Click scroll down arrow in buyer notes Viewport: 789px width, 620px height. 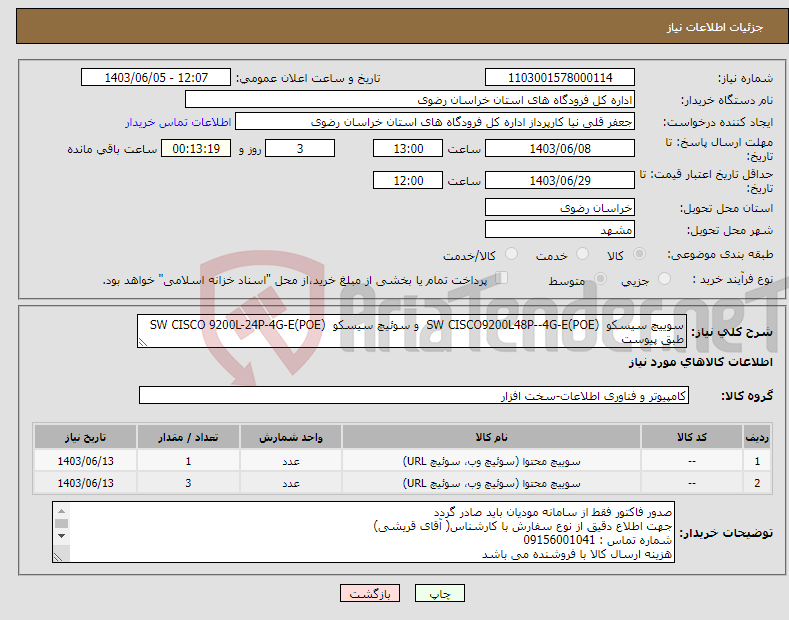pyautogui.click(x=61, y=536)
